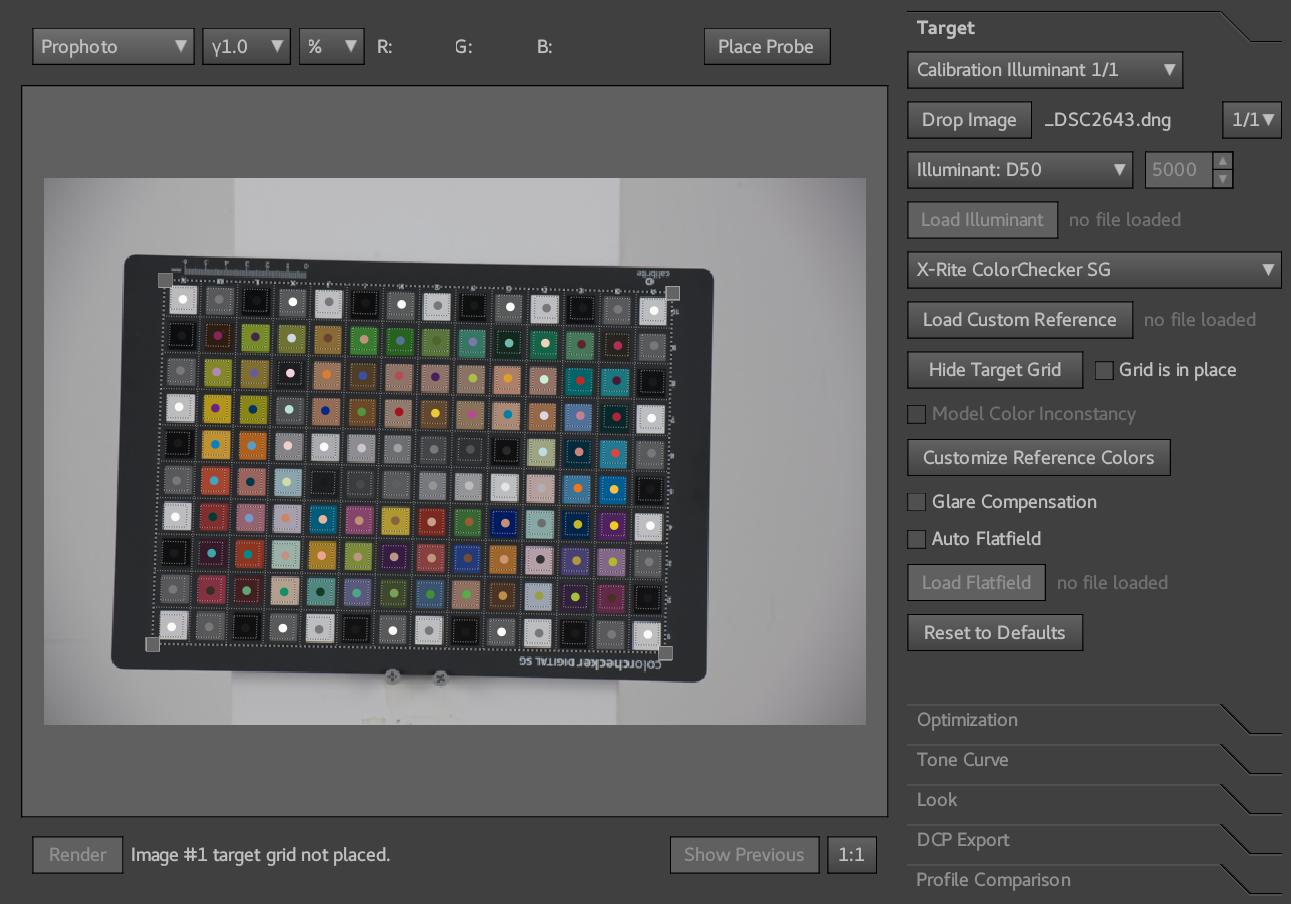
Task: Click the Place Probe button
Action: (766, 46)
